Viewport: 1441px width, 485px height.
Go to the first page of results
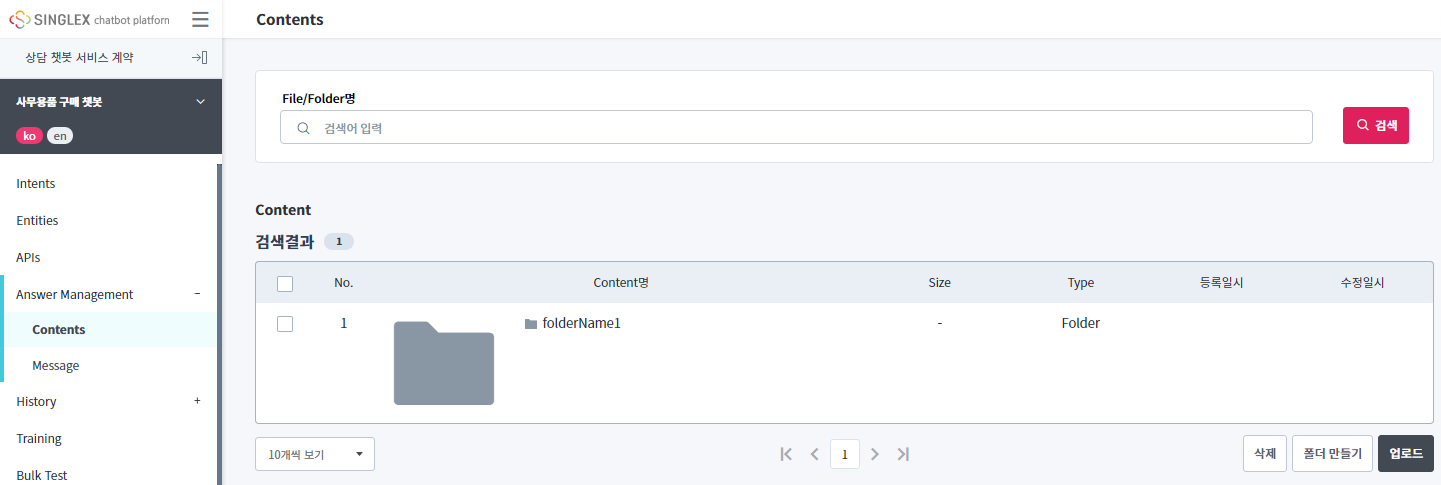tap(786, 454)
